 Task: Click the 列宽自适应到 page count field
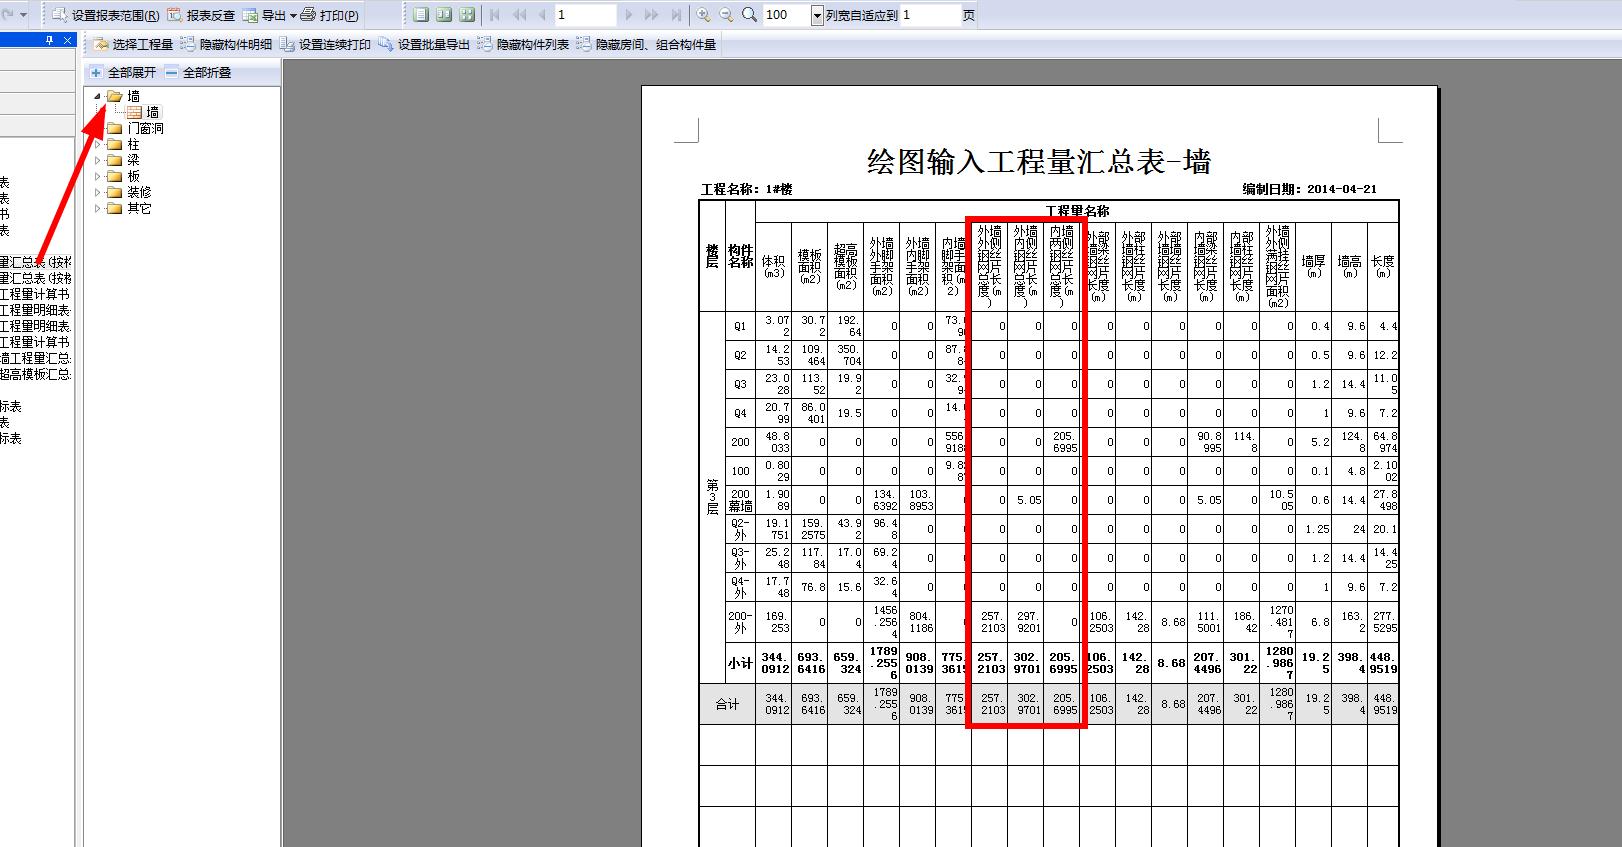(930, 15)
